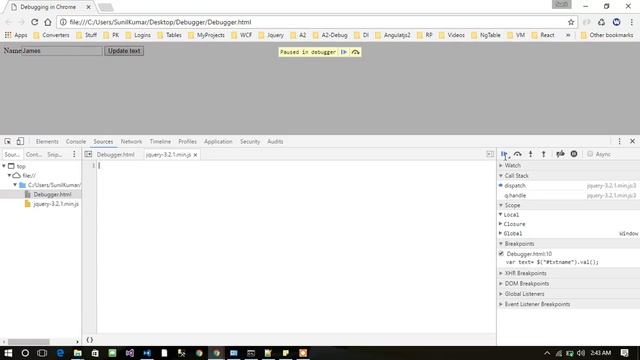Click the Update text button

point(124,51)
